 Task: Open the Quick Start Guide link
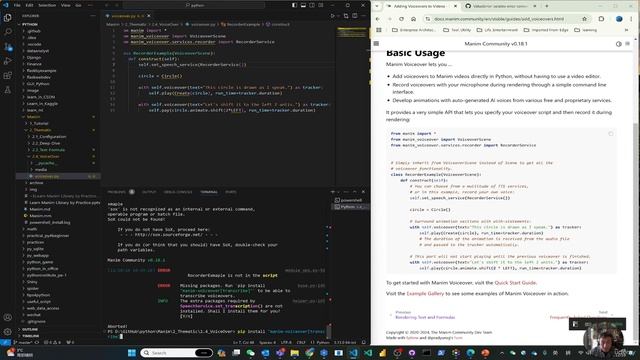[x=516, y=282]
